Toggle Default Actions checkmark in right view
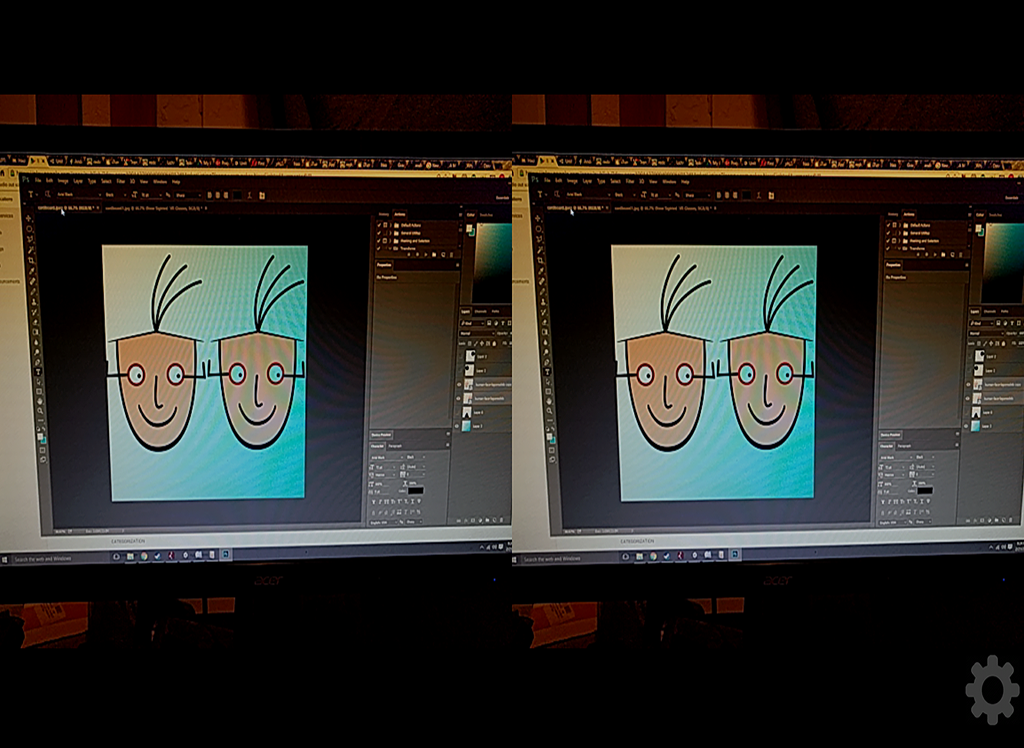The height and width of the screenshot is (748, 1024). [x=888, y=225]
